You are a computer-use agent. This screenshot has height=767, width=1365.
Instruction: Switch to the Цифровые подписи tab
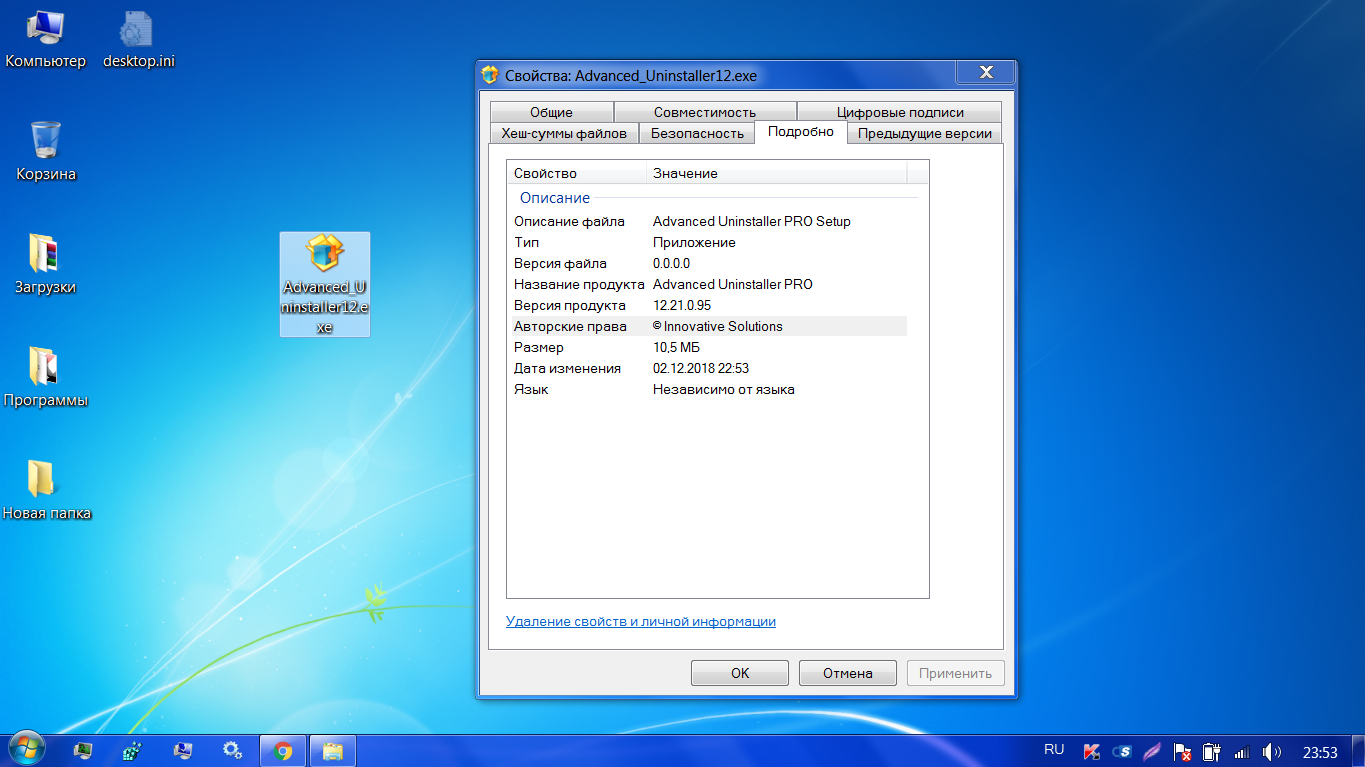[899, 112]
